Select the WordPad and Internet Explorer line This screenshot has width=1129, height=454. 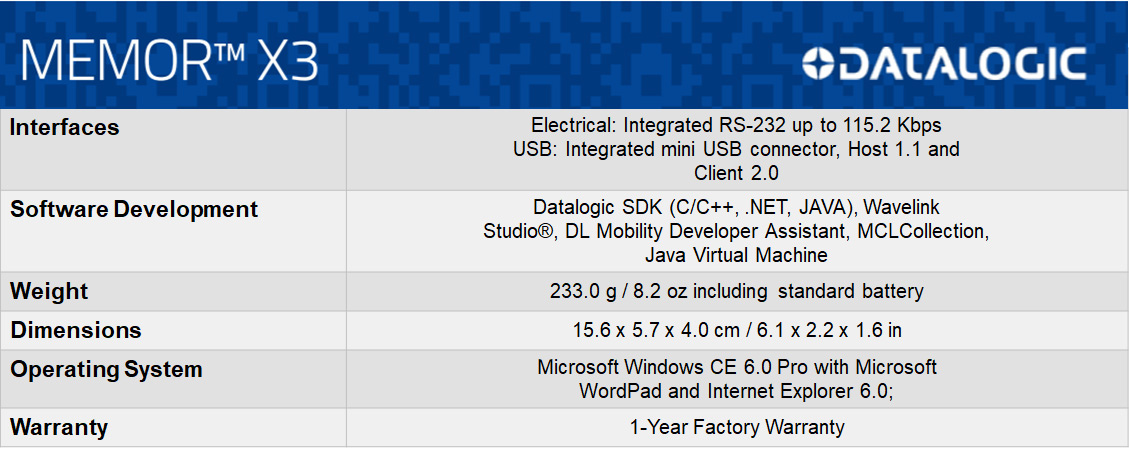(737, 391)
